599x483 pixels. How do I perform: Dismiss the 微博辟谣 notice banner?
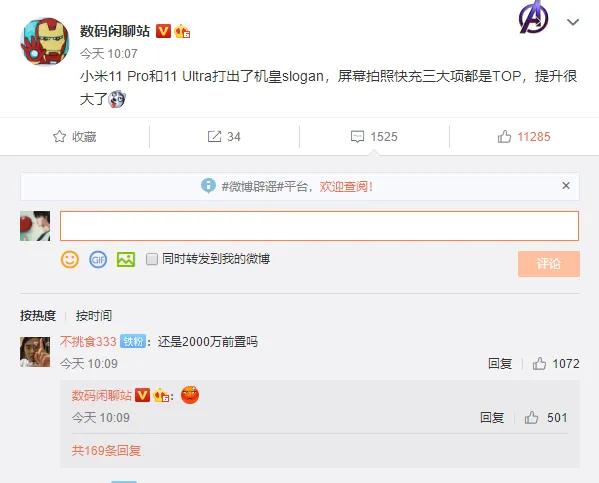click(566, 186)
